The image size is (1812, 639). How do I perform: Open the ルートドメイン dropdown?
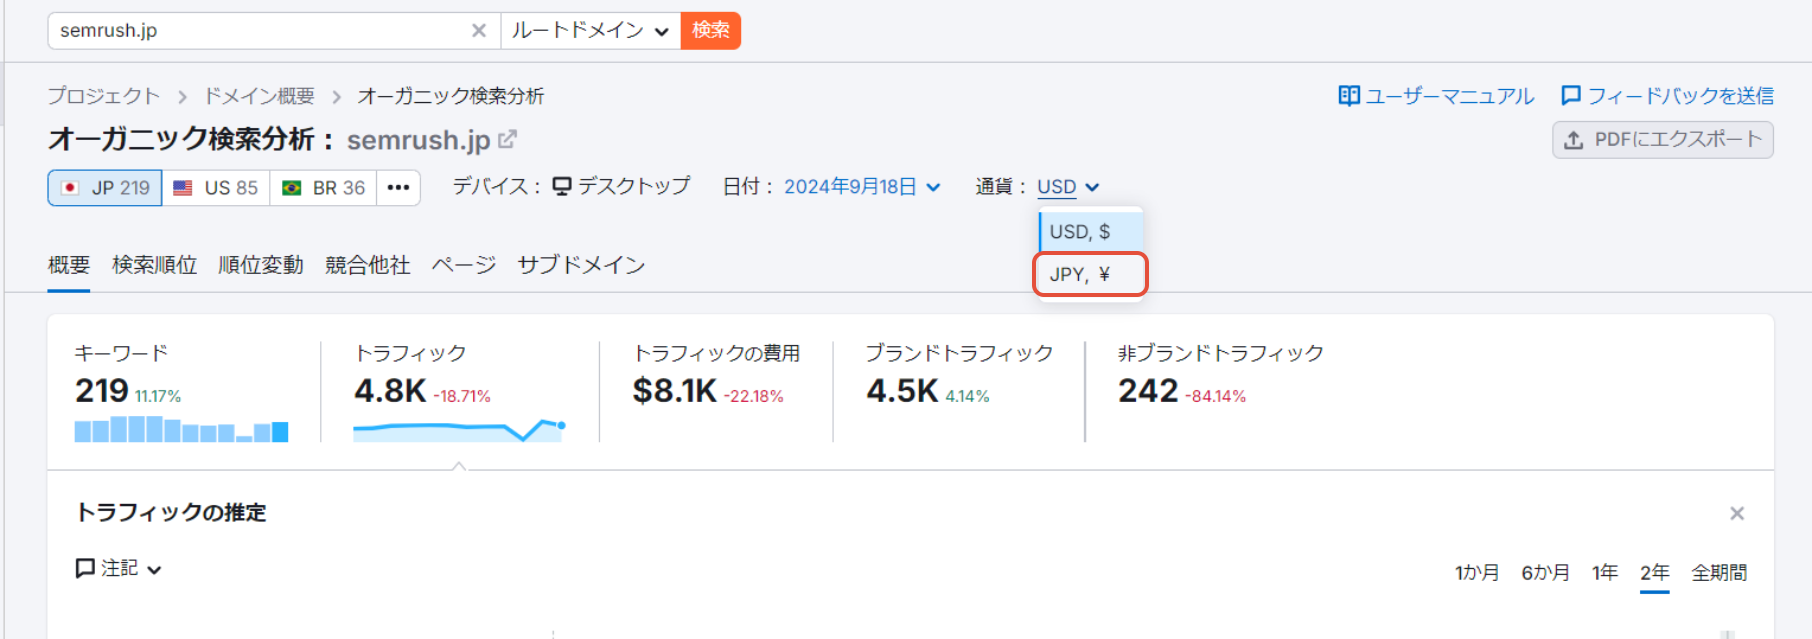click(590, 31)
